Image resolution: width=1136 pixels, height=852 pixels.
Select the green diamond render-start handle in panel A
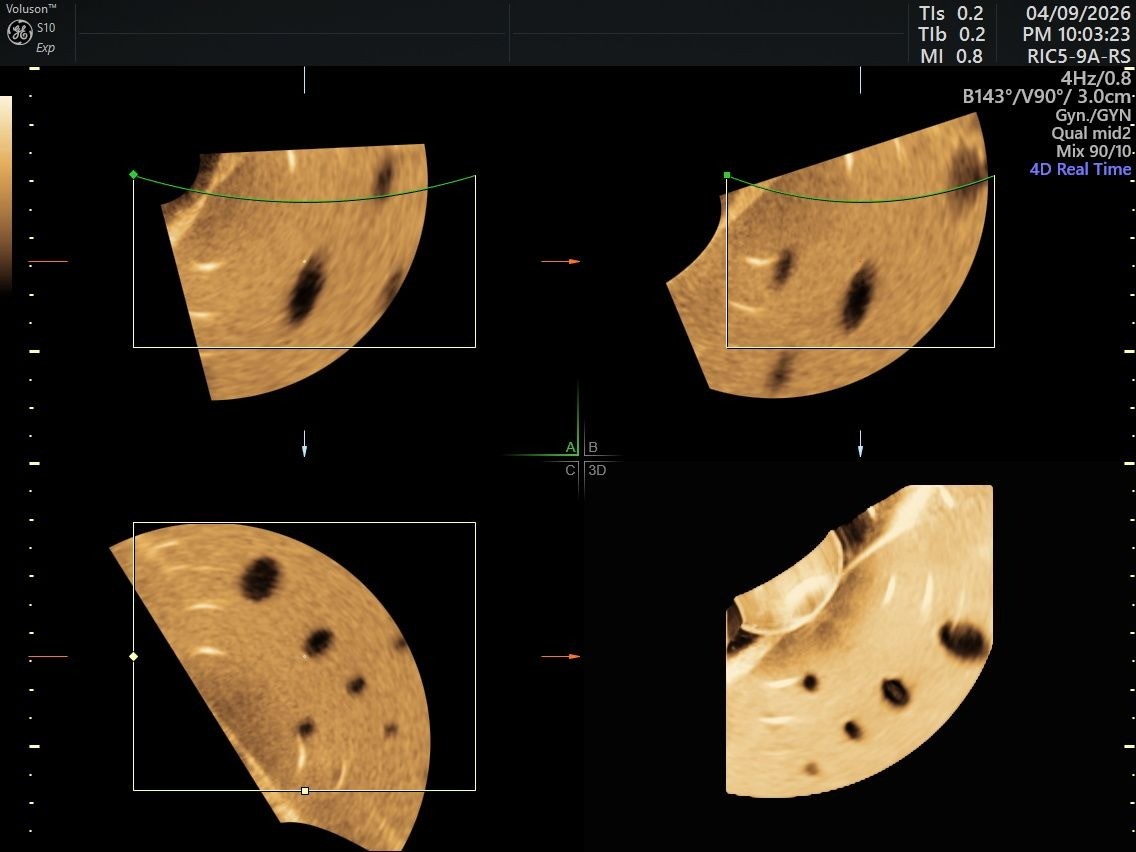tap(133, 175)
